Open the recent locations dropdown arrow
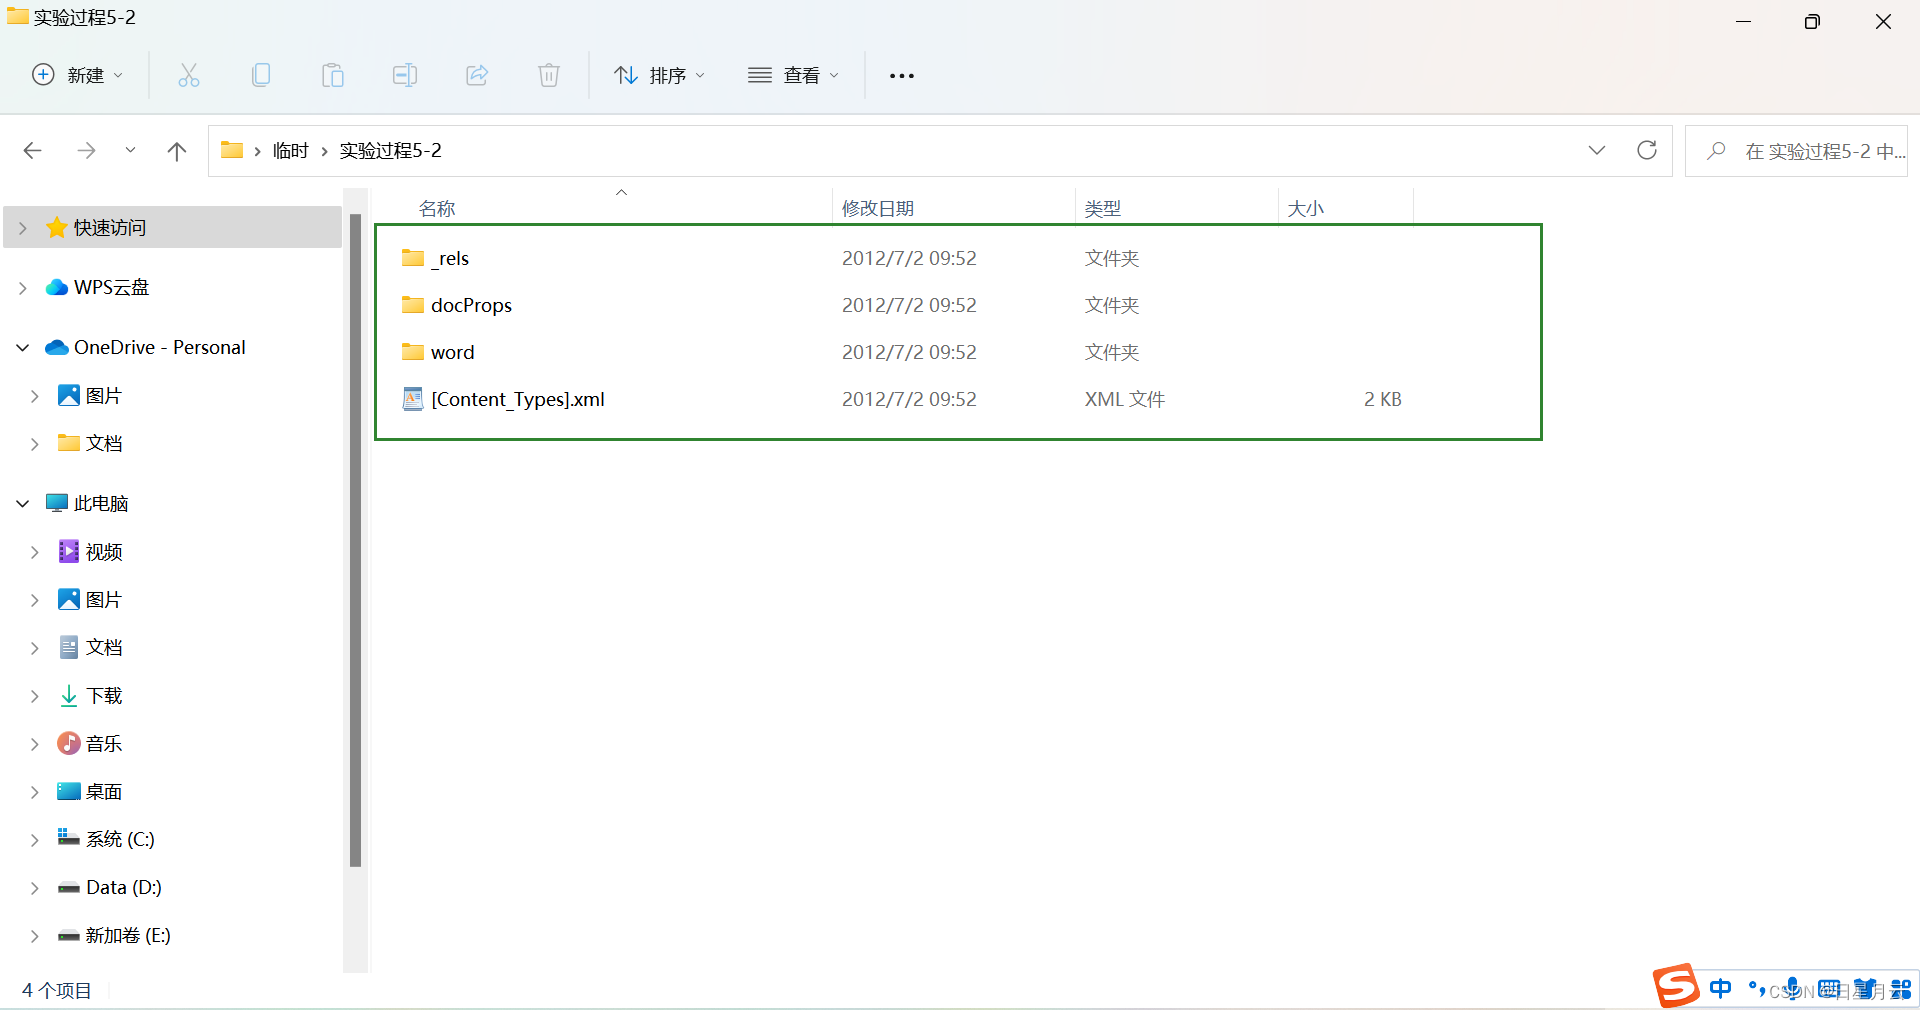1920x1010 pixels. [x=130, y=151]
